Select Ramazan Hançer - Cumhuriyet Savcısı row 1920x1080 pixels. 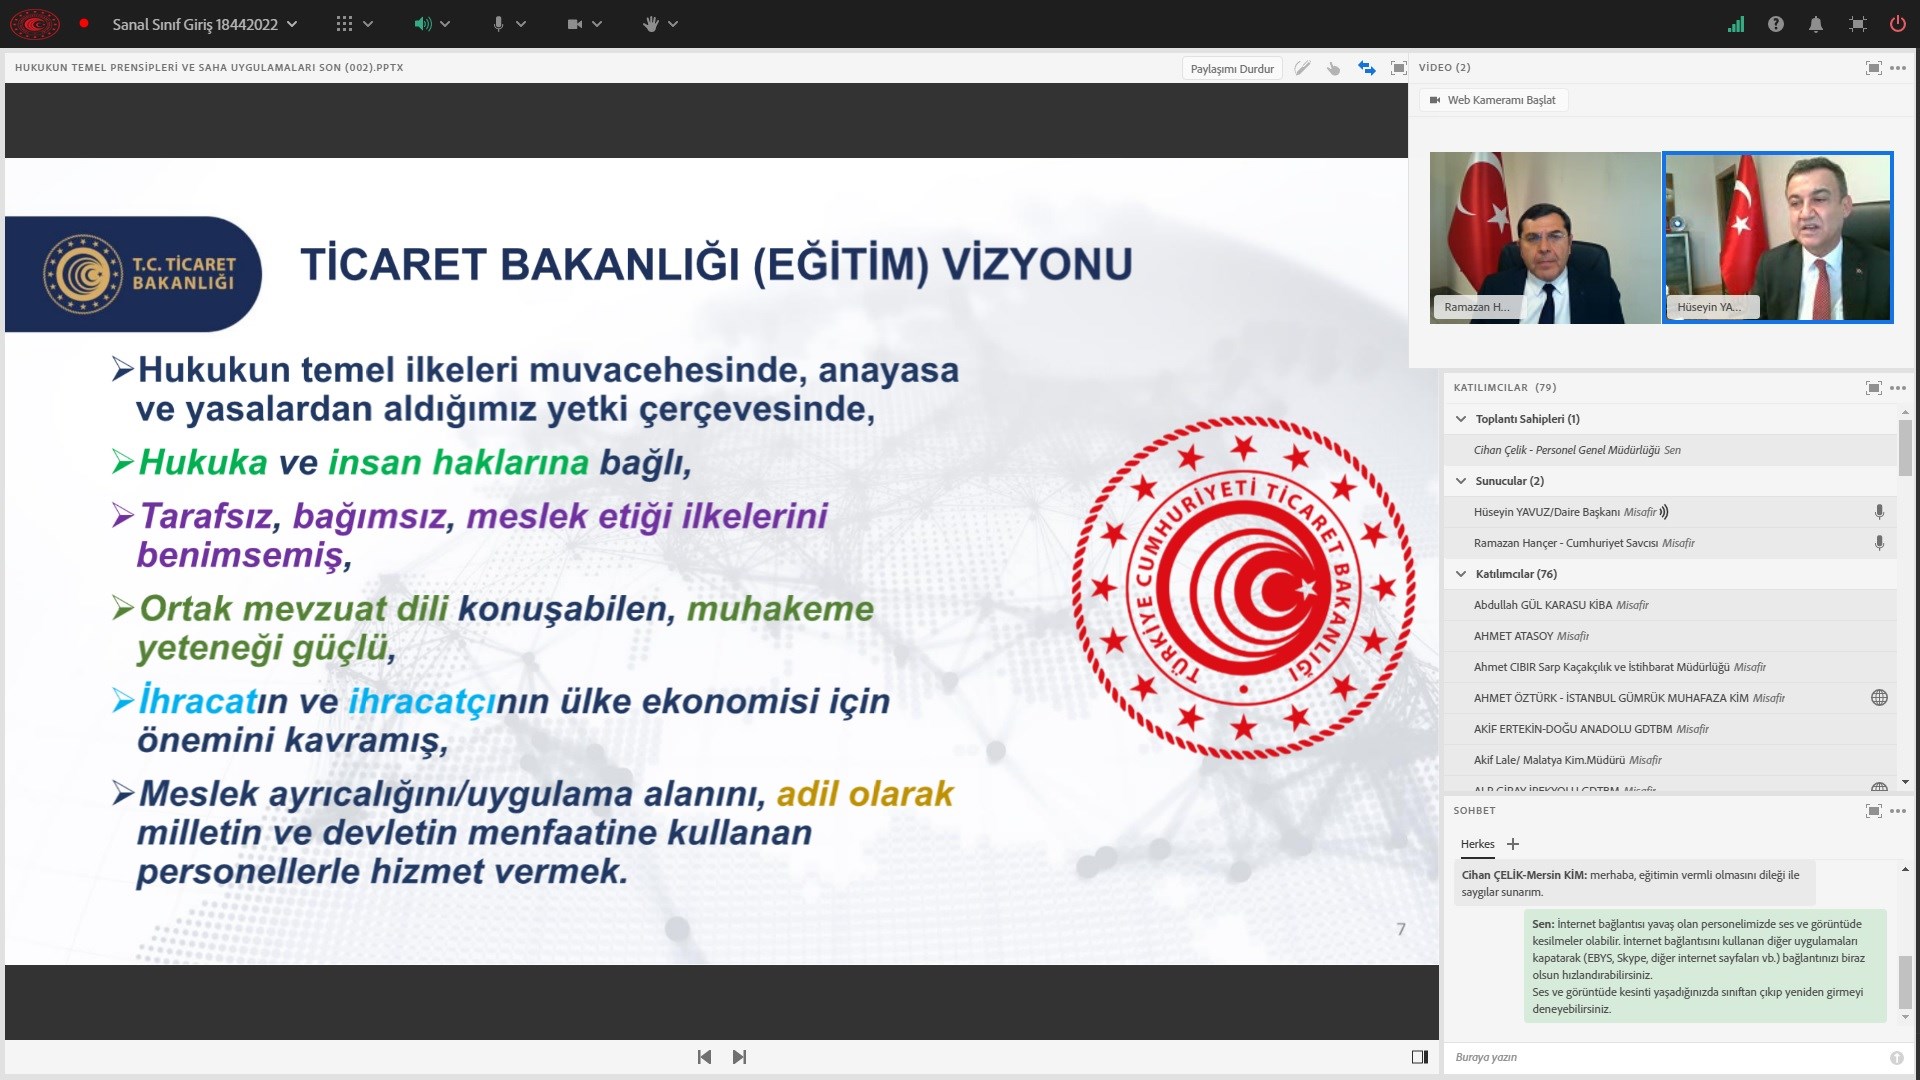point(1671,543)
